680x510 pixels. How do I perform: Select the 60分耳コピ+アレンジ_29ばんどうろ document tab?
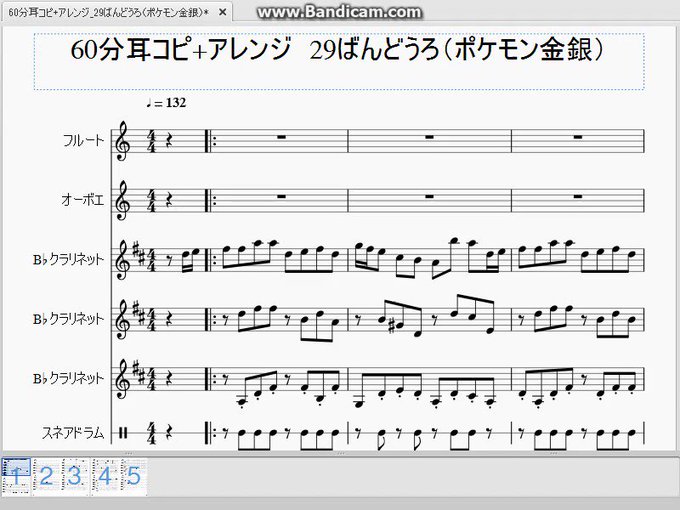[x=117, y=12]
